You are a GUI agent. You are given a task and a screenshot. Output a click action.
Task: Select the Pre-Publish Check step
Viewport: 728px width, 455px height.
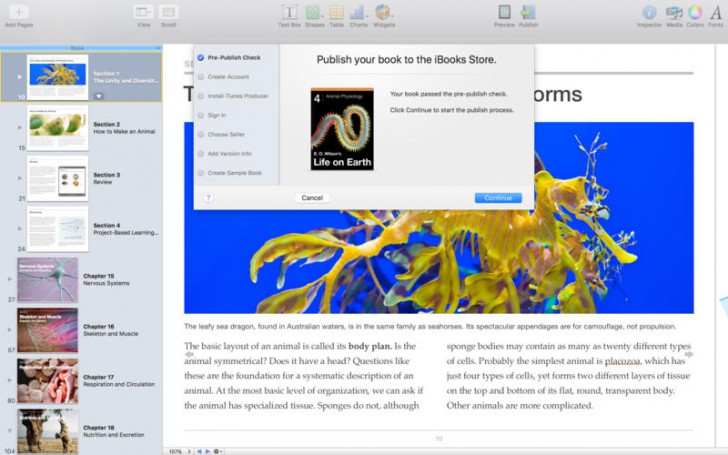point(229,58)
